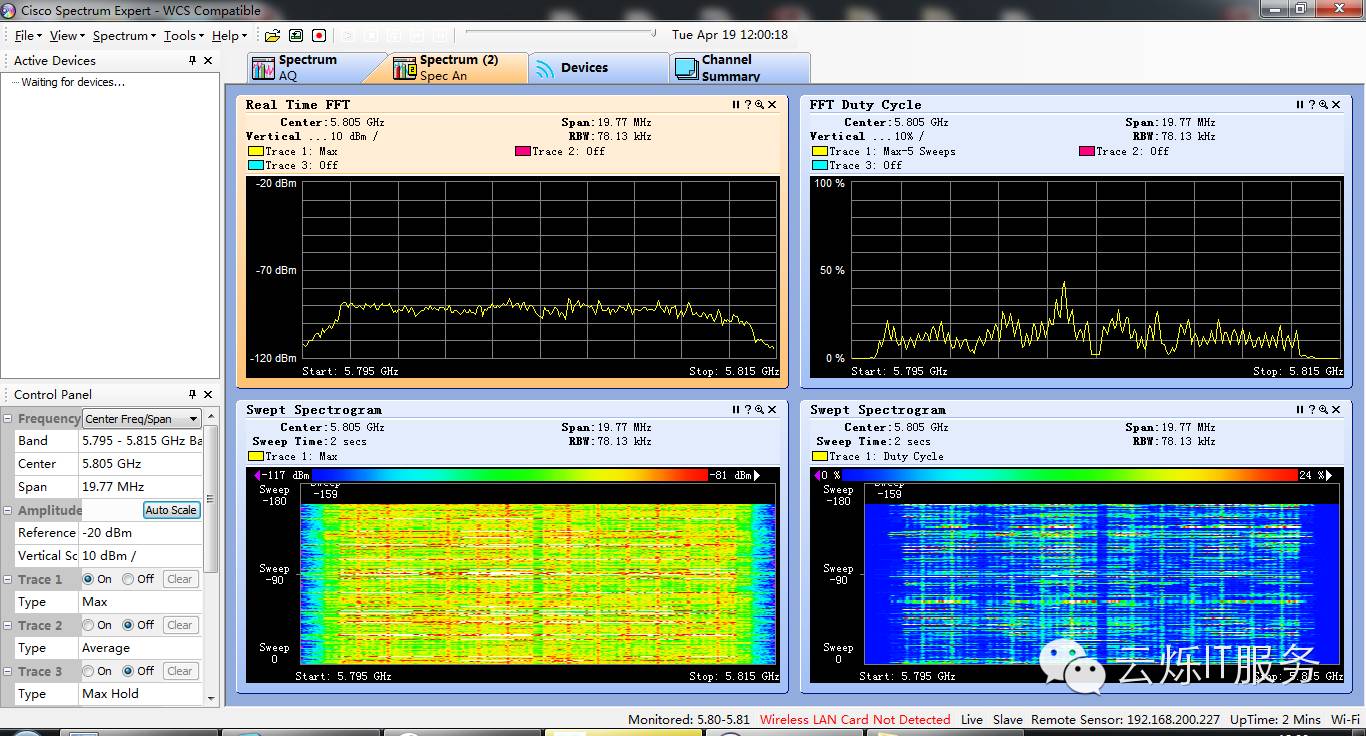
Task: Open the Tools menu
Action: (183, 36)
